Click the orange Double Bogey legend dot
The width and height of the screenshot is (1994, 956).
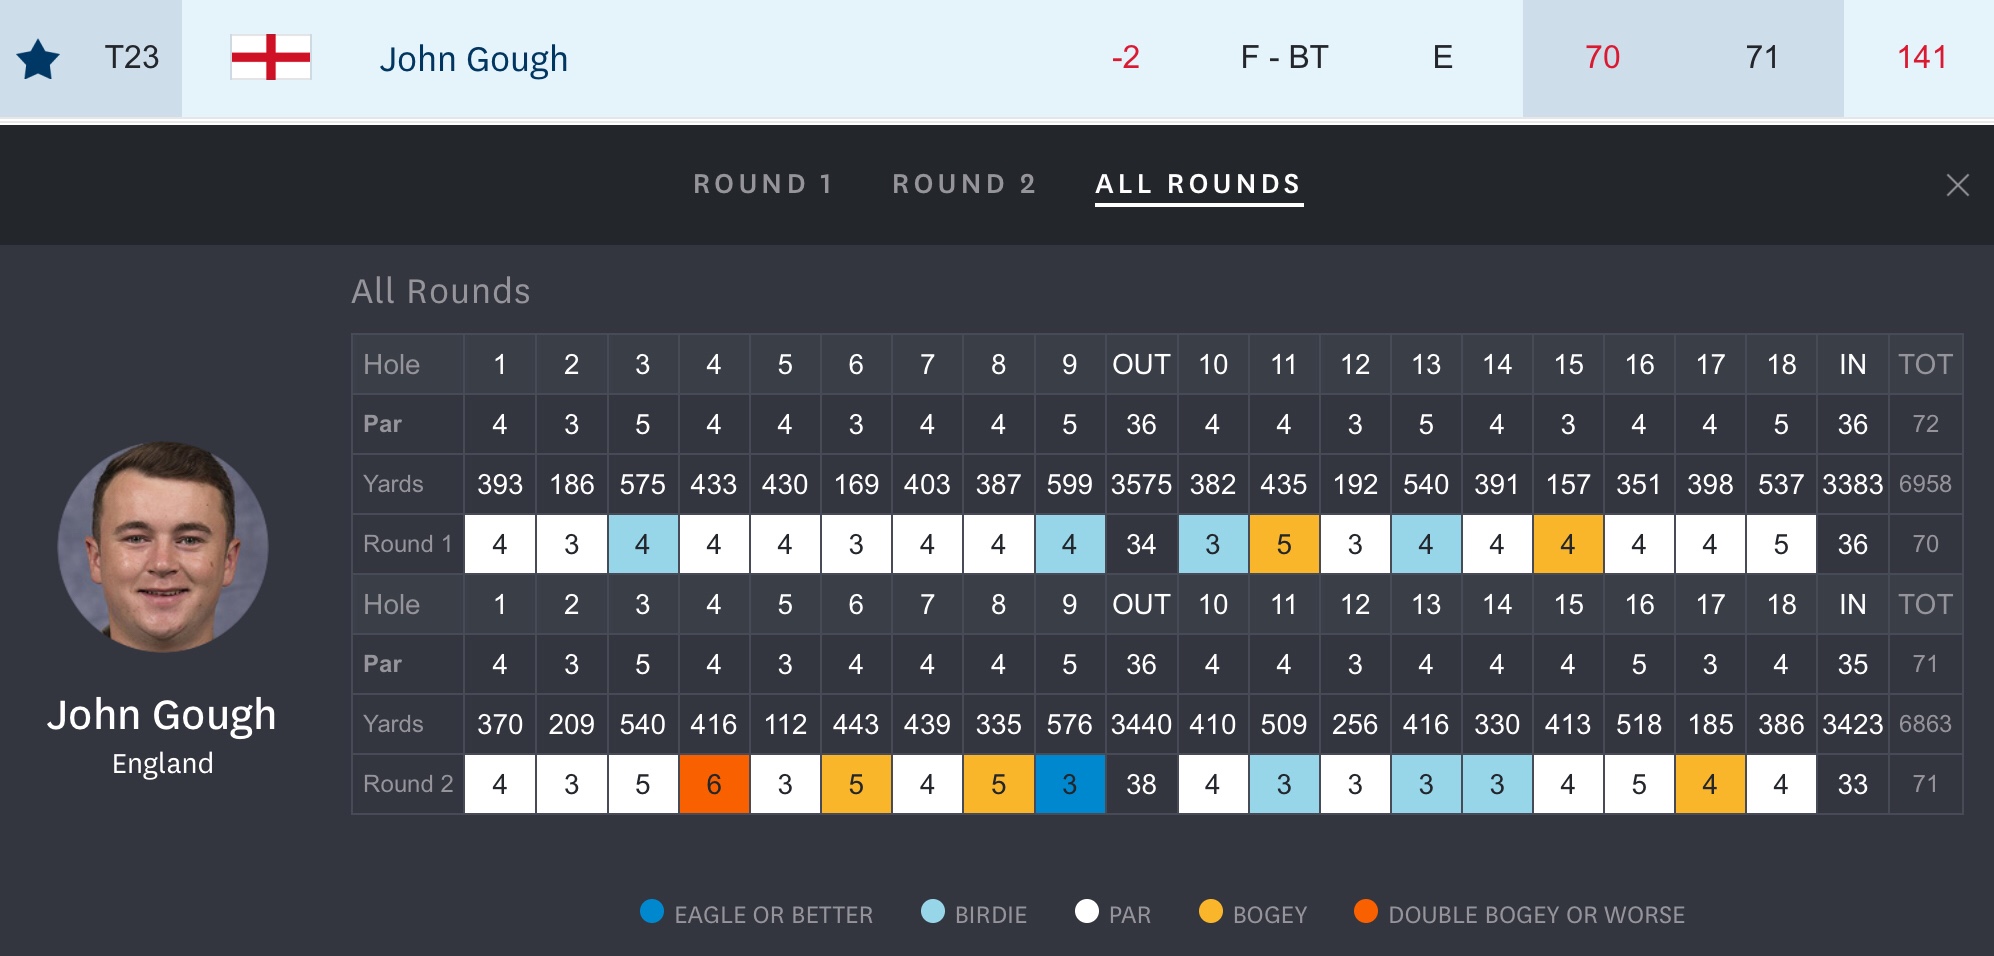pyautogui.click(x=1366, y=912)
